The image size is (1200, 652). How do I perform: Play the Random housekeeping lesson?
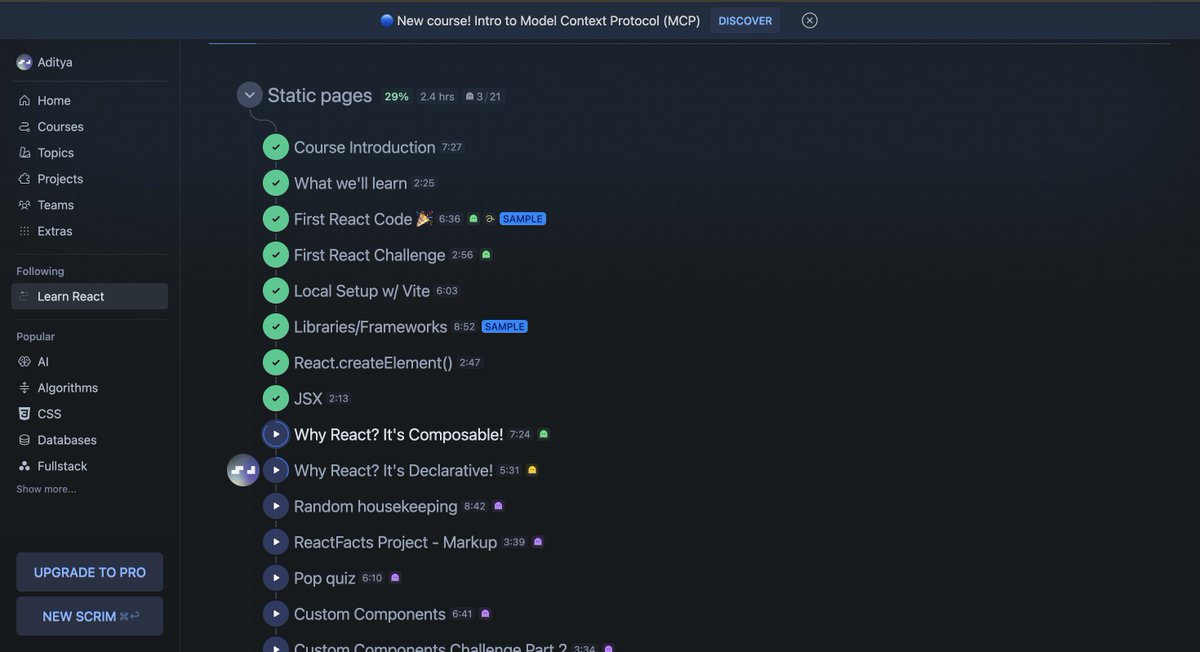coord(276,506)
